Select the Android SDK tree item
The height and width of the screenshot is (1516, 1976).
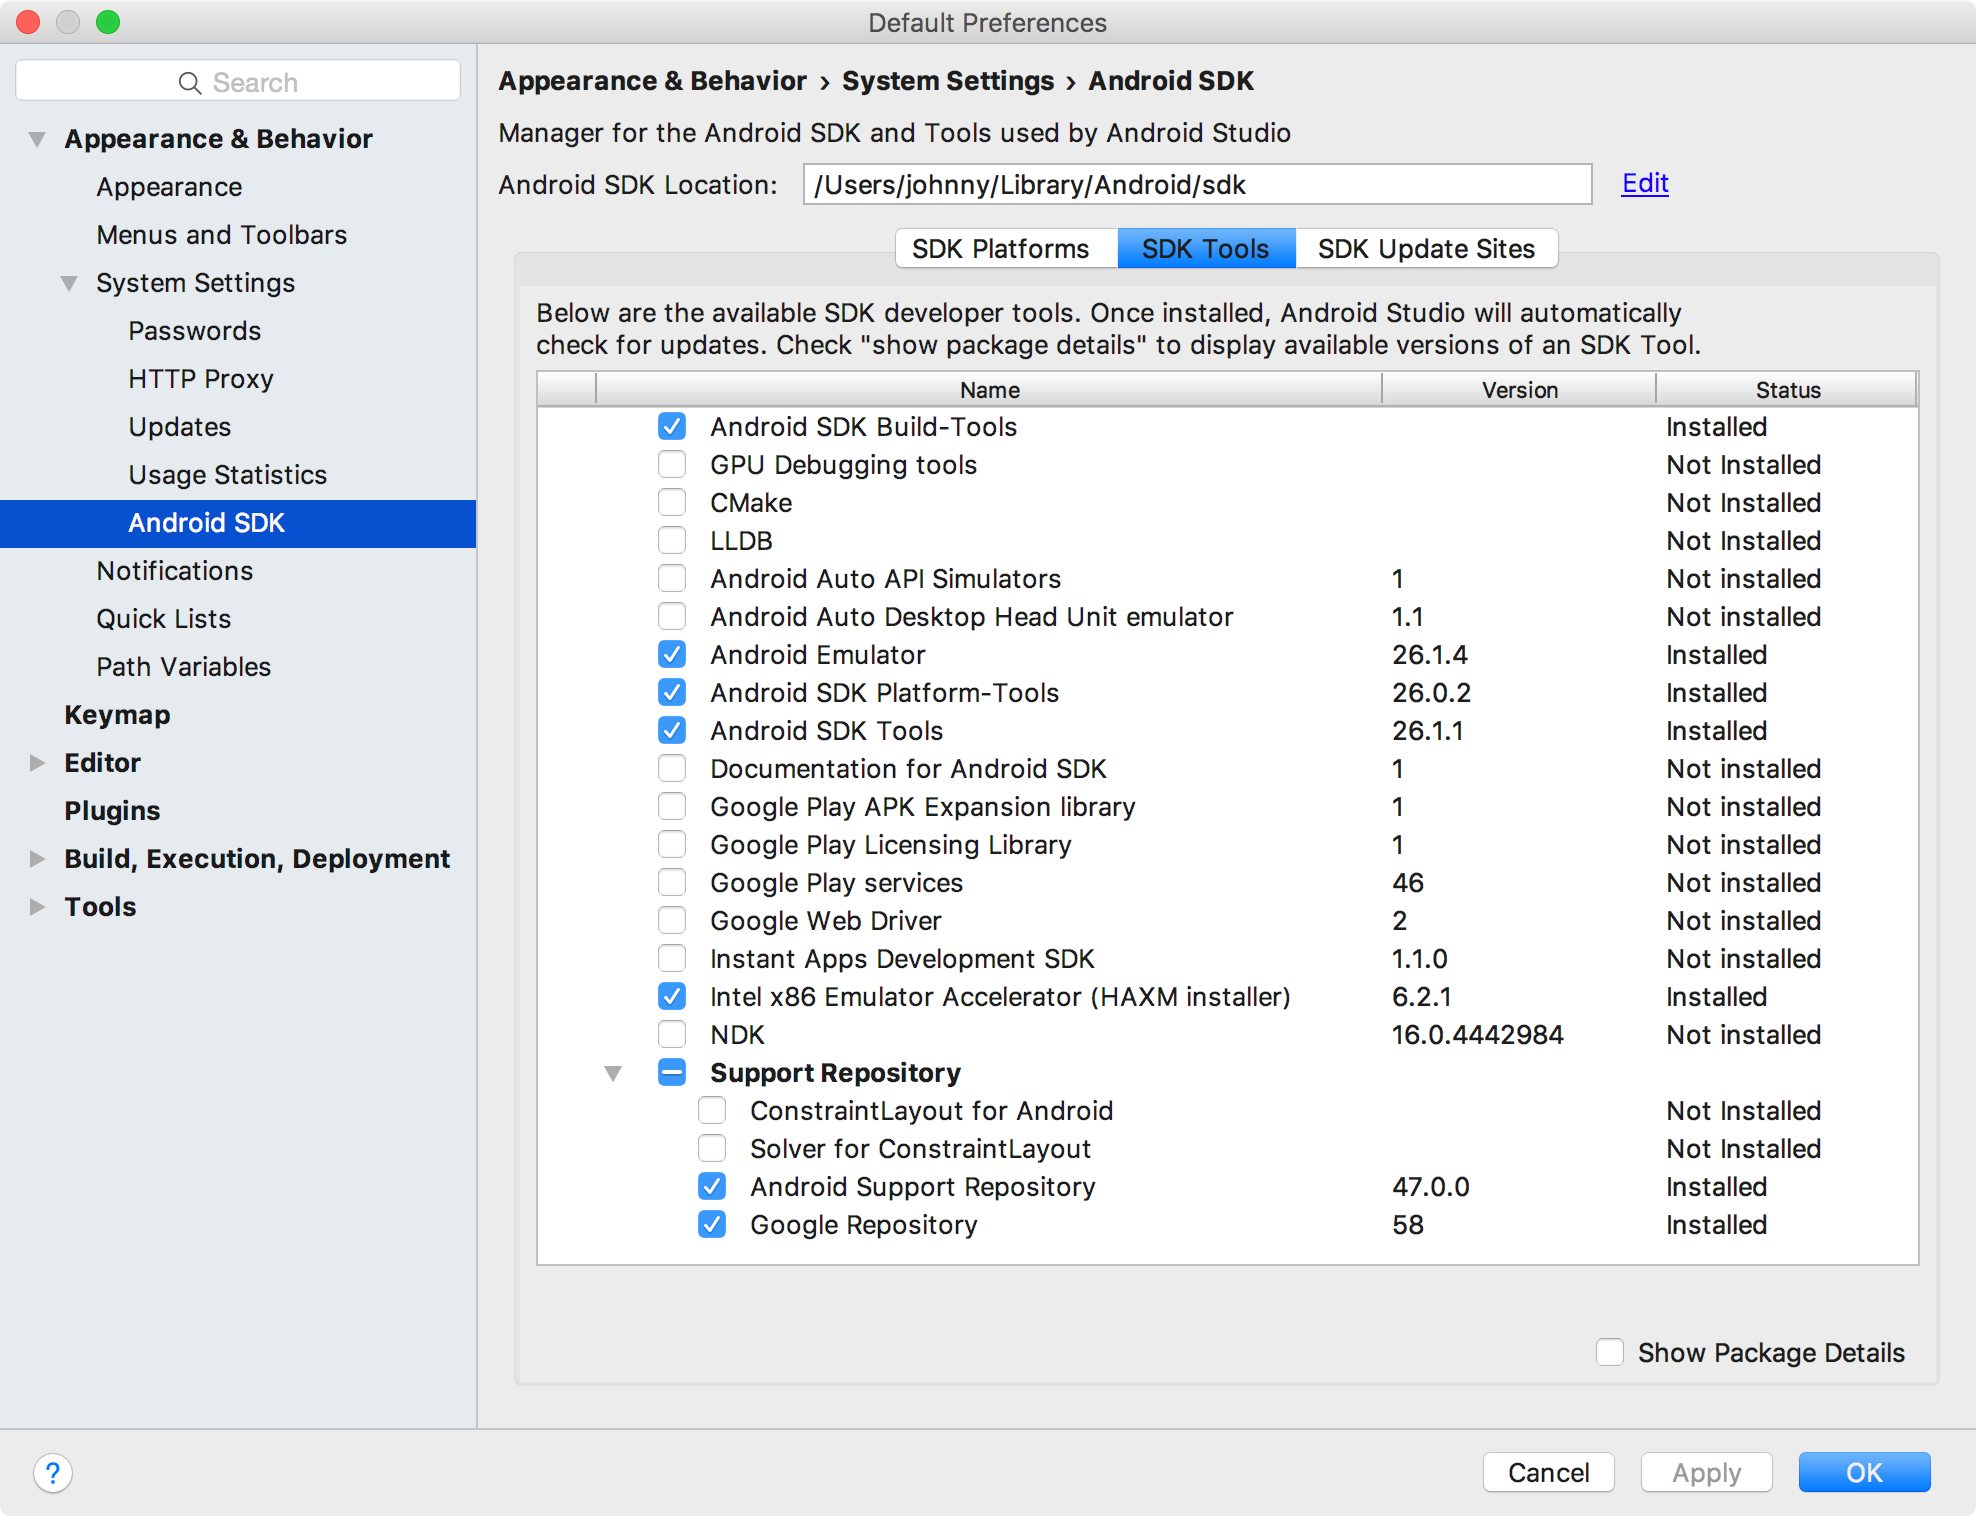238,523
